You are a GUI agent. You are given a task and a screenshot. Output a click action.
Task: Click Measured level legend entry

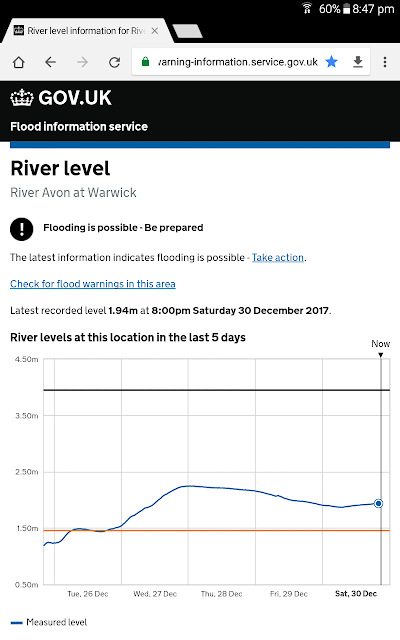coord(49,622)
